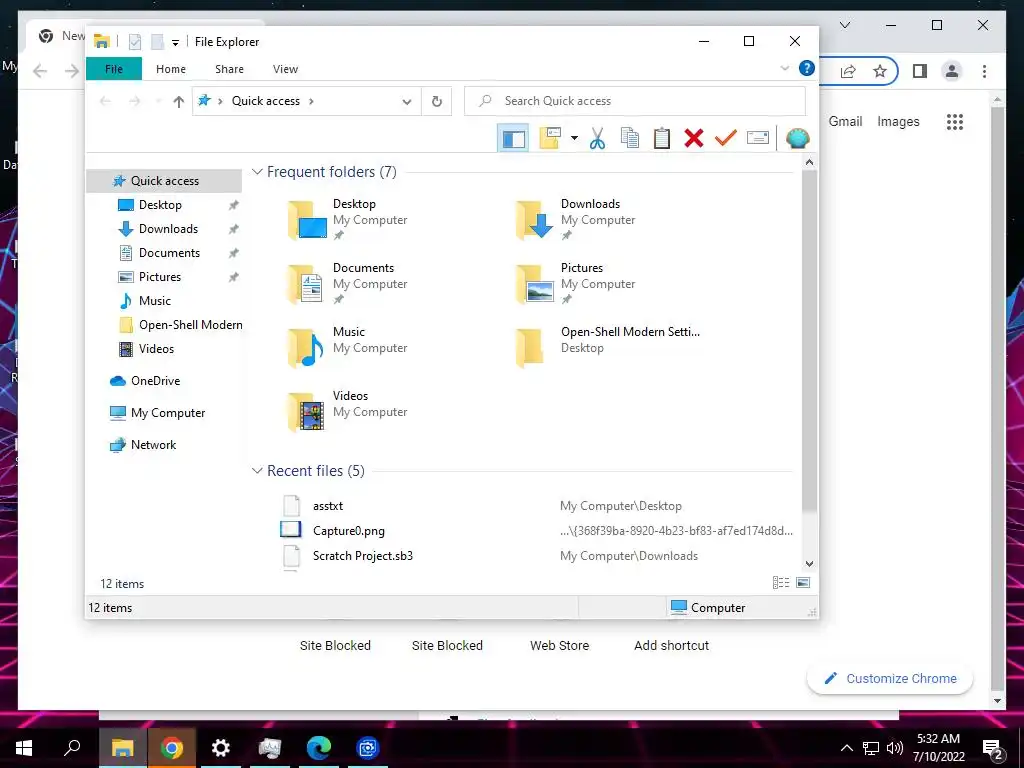Click the chevron after Quick access breadcrumb
This screenshot has width=1024, height=768.
click(311, 101)
